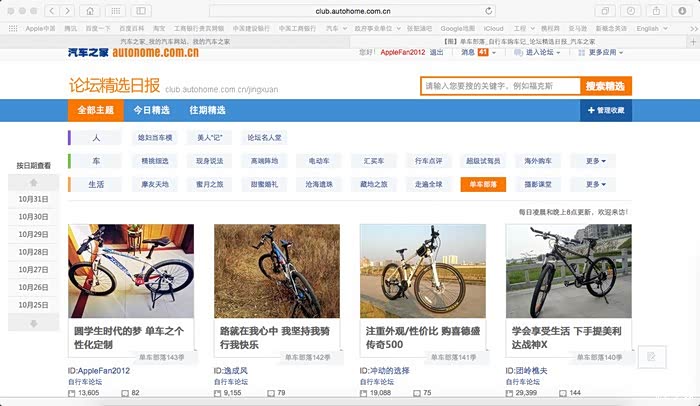
Task: Click views icon beside 13,605
Action: pyautogui.click(x=71, y=393)
